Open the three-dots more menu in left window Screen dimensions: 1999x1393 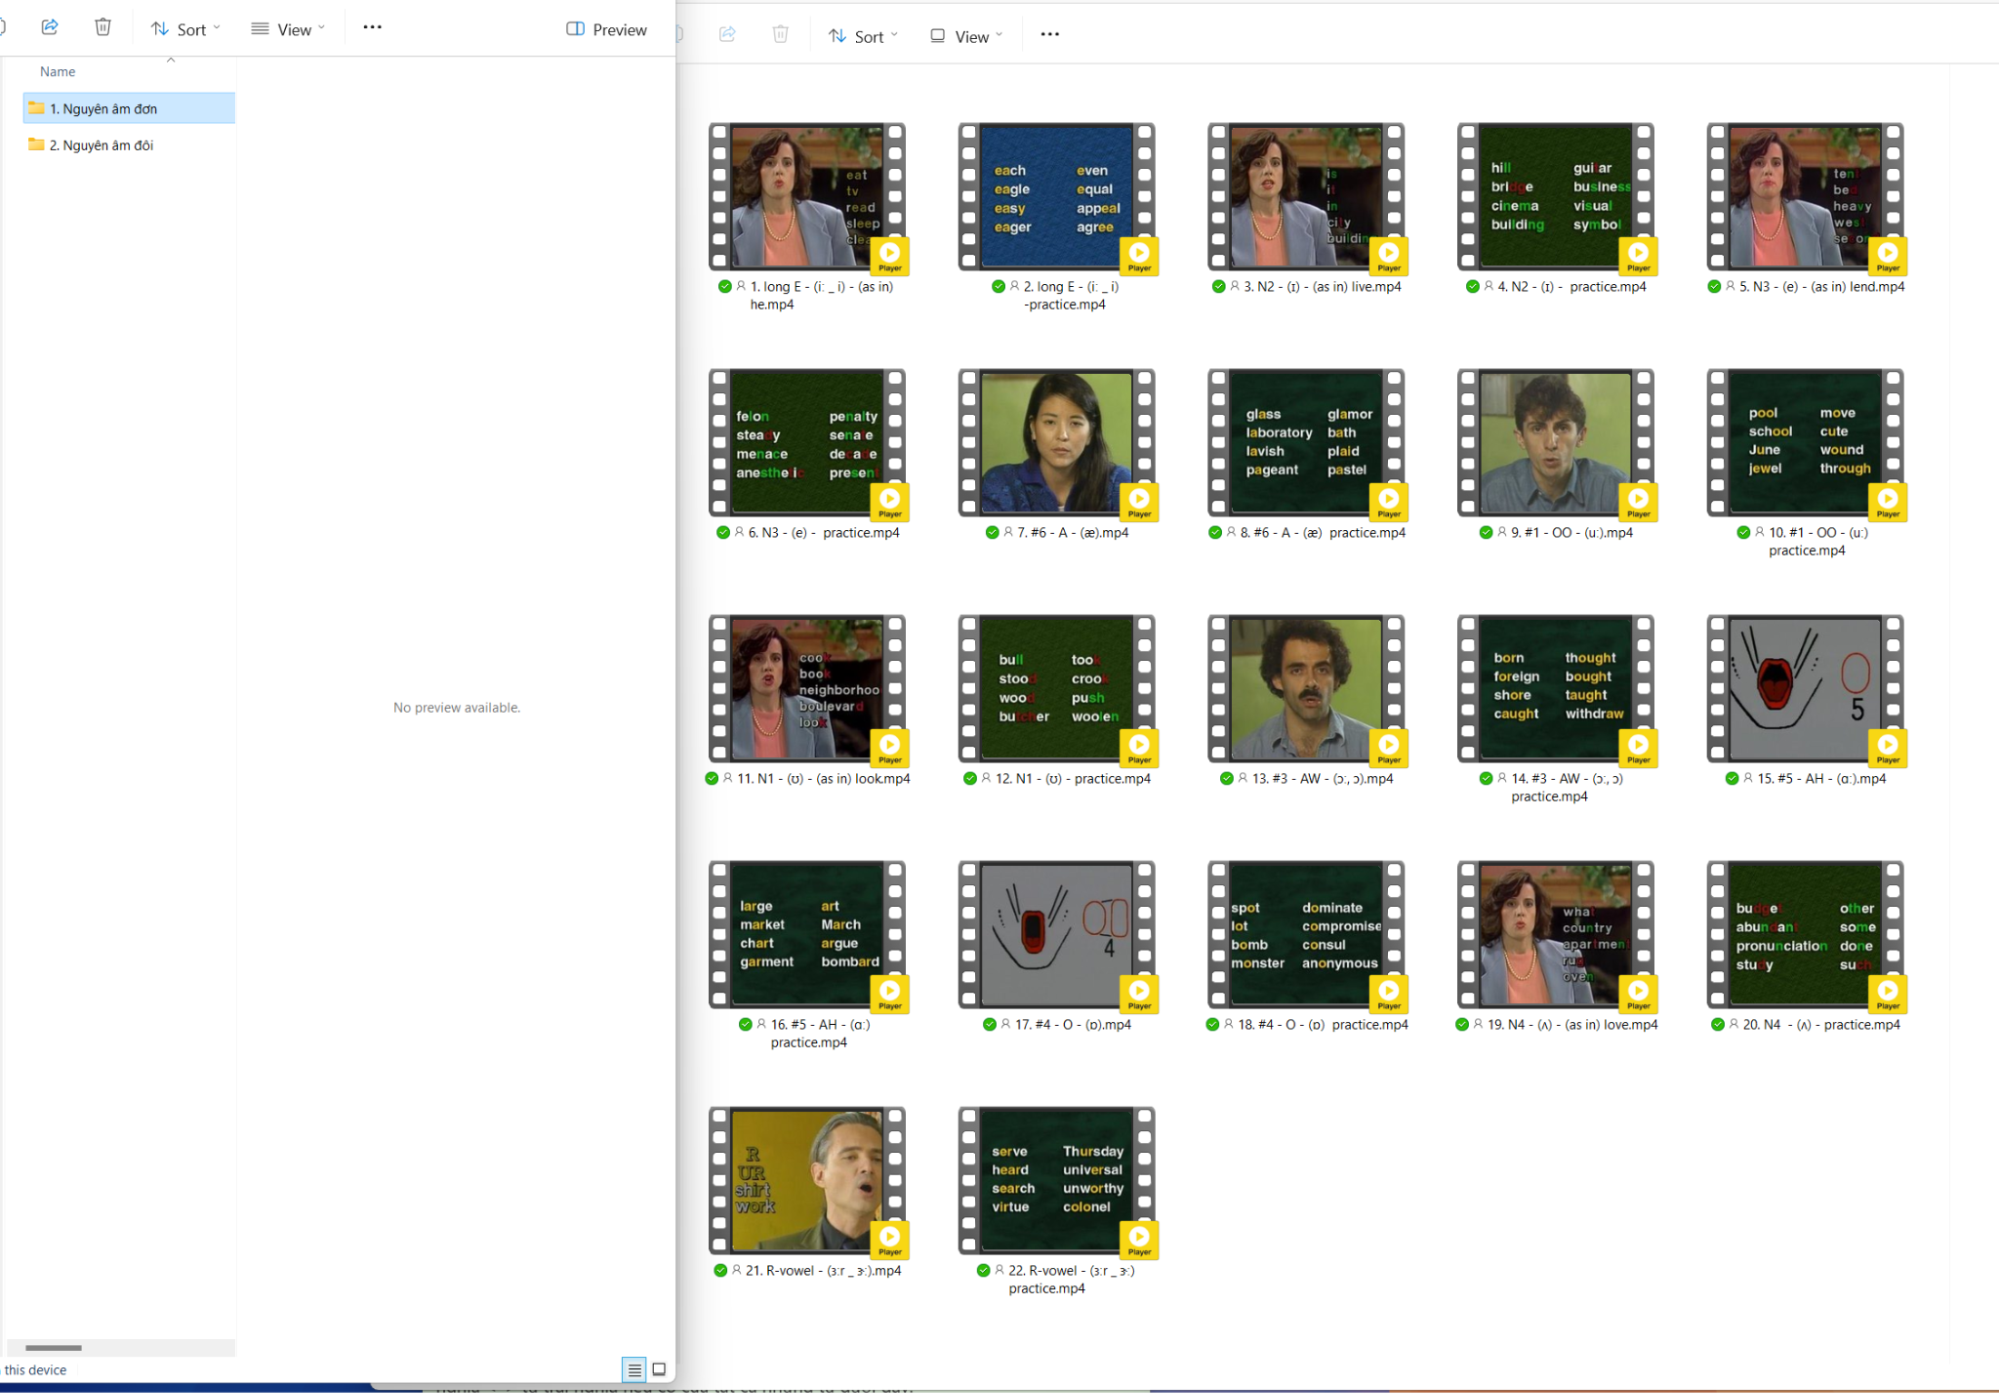coord(372,28)
